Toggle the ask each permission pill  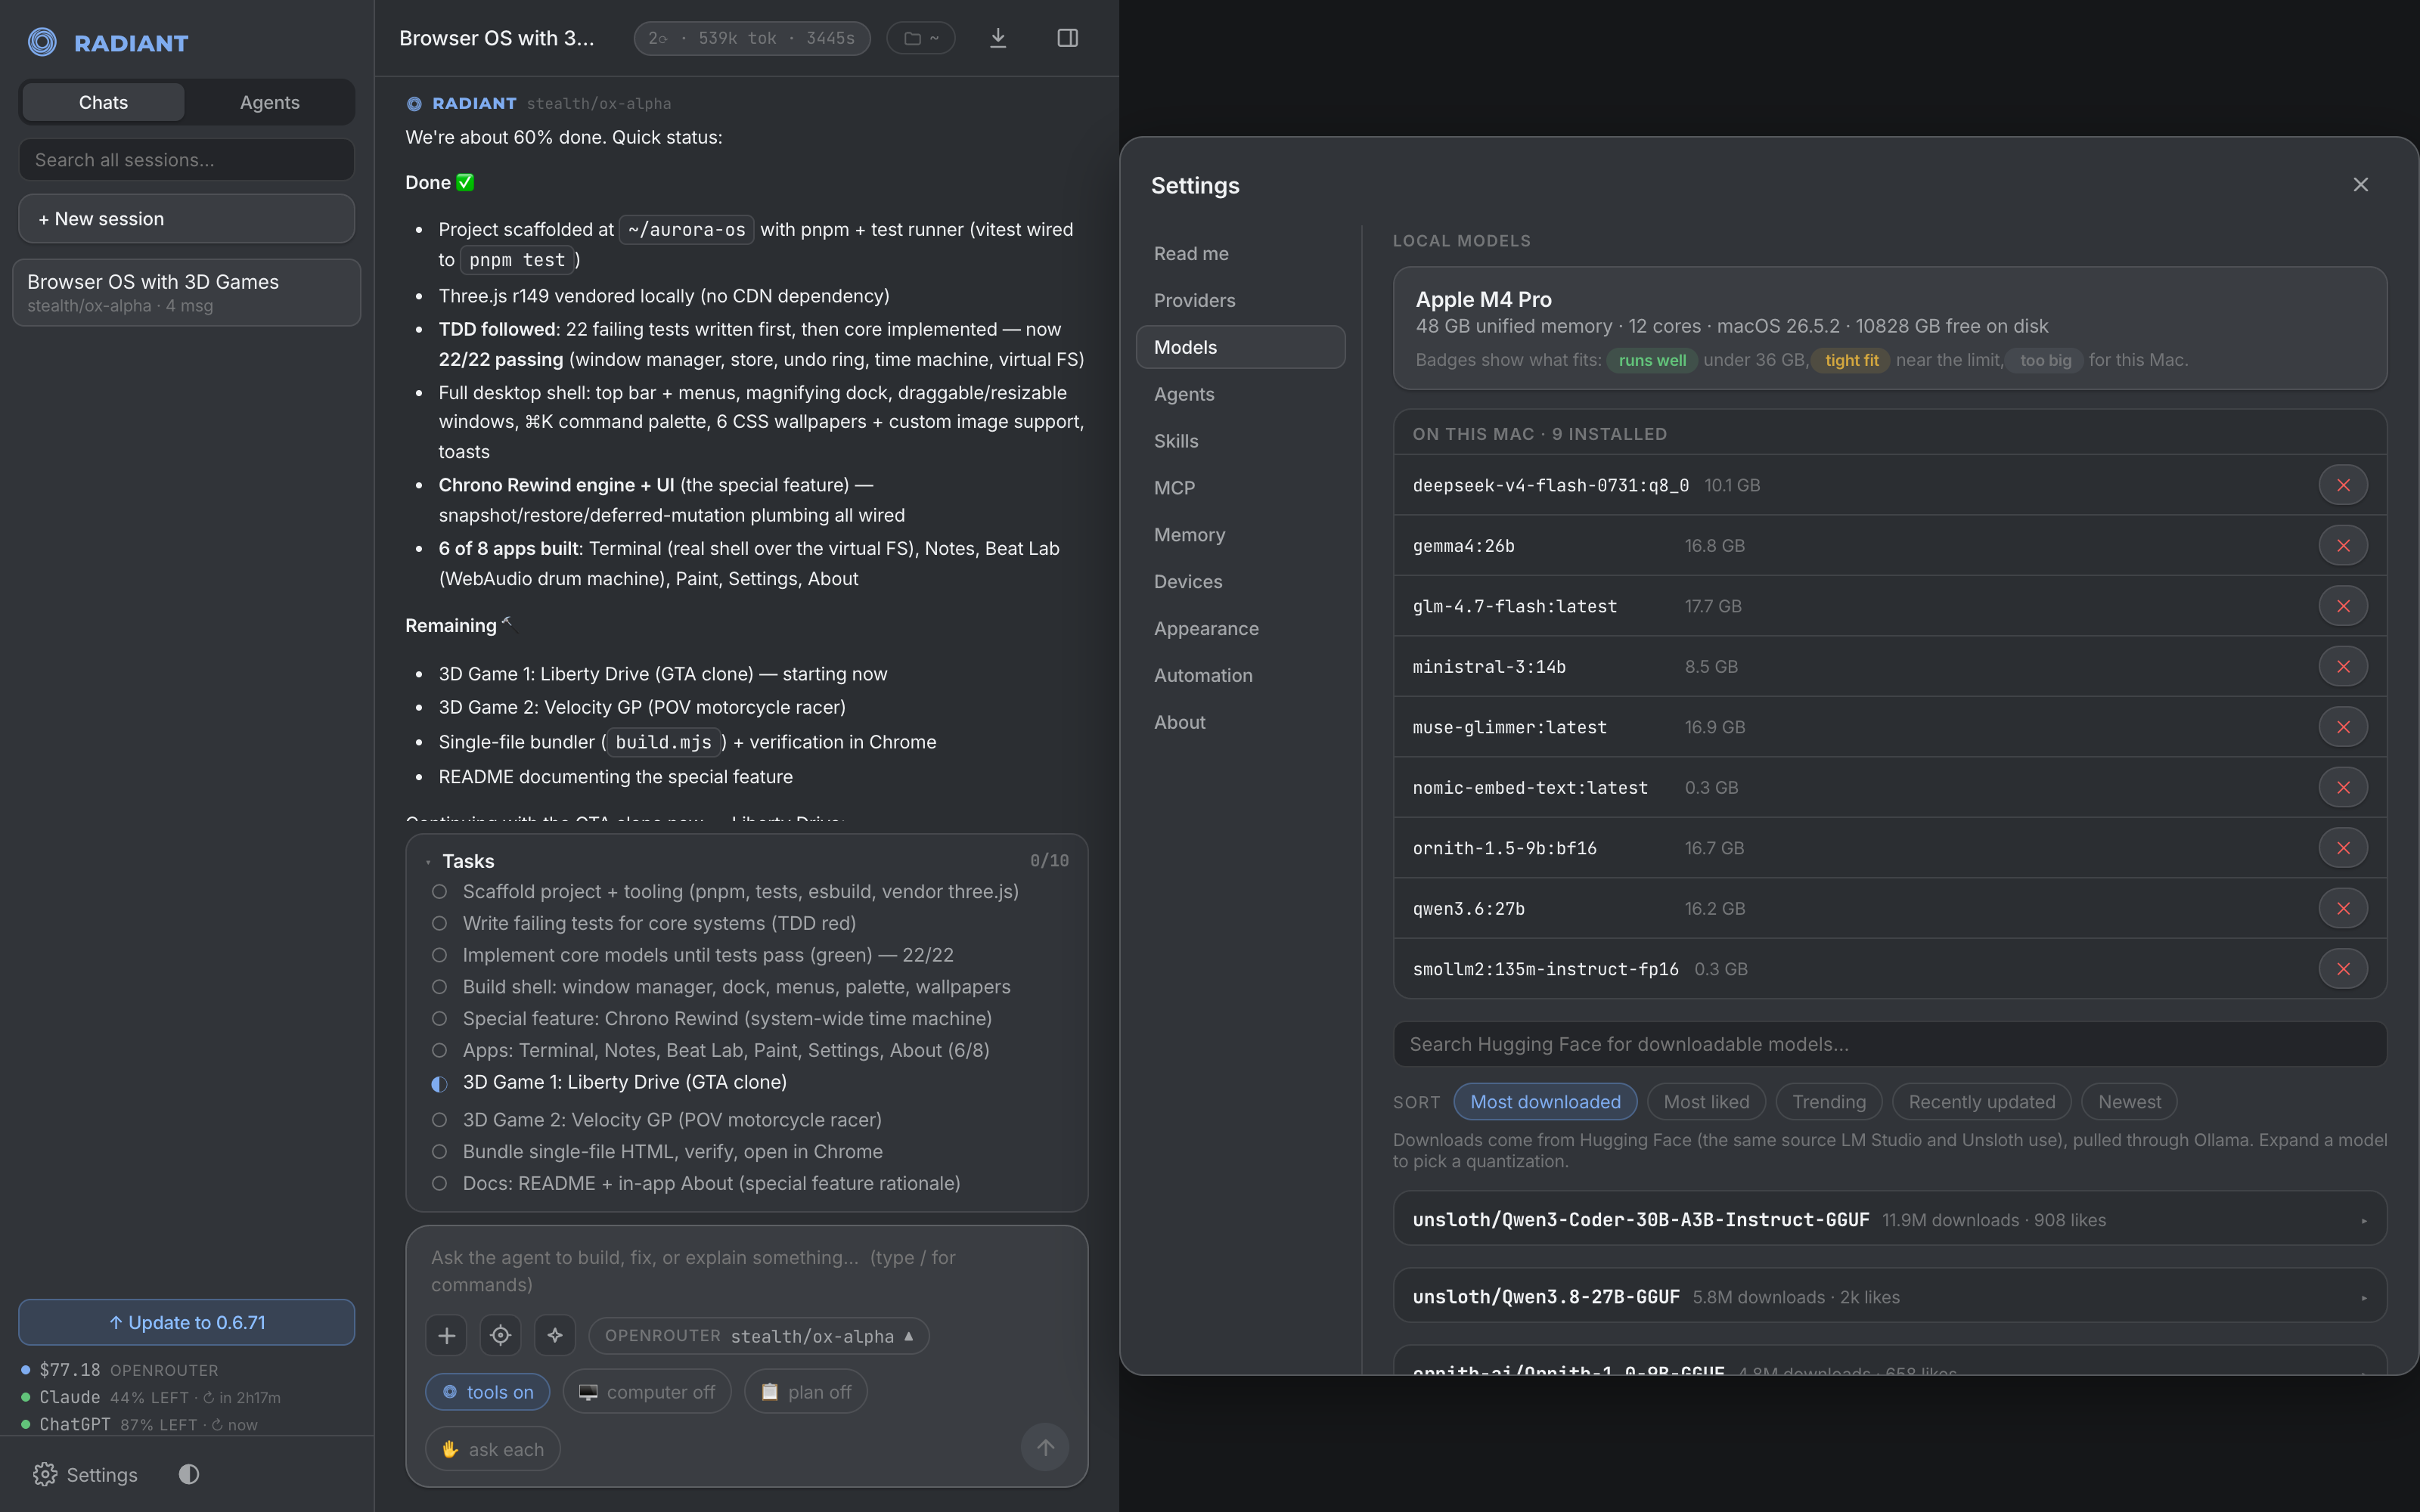(x=493, y=1449)
